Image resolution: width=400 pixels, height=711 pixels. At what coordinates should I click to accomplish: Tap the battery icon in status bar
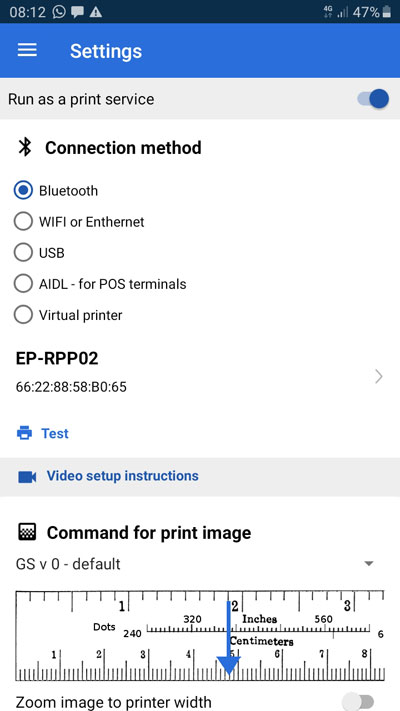[386, 12]
